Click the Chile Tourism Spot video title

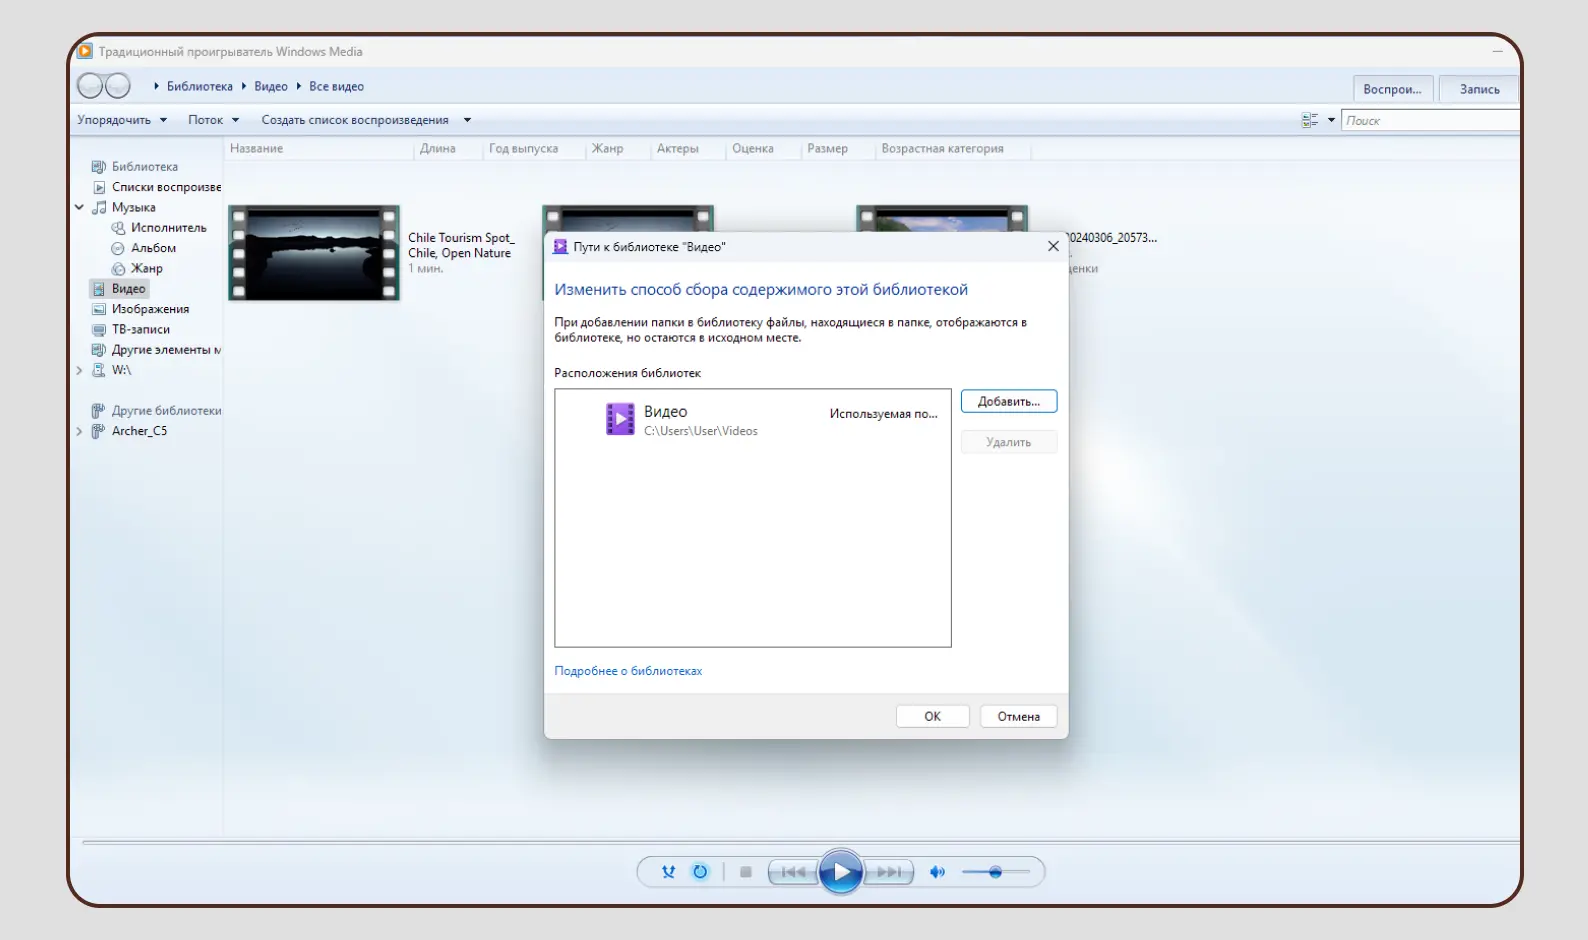(x=461, y=245)
